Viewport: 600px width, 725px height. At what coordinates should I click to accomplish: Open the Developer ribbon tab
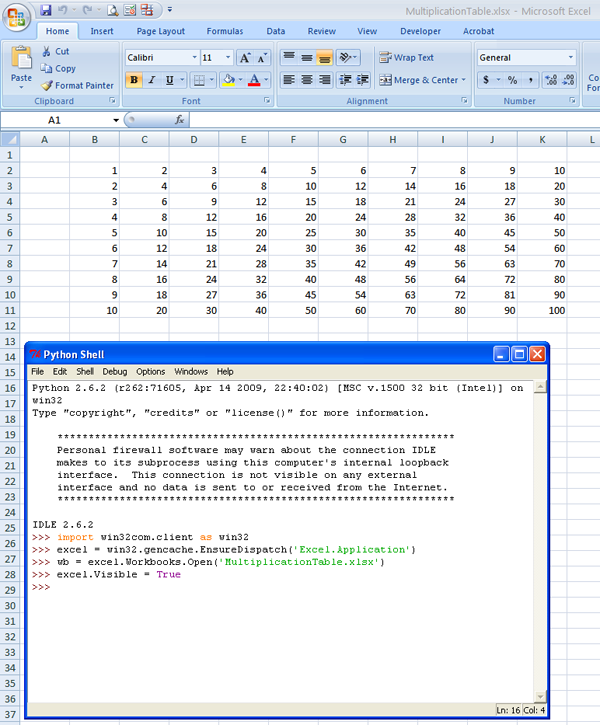tap(420, 31)
